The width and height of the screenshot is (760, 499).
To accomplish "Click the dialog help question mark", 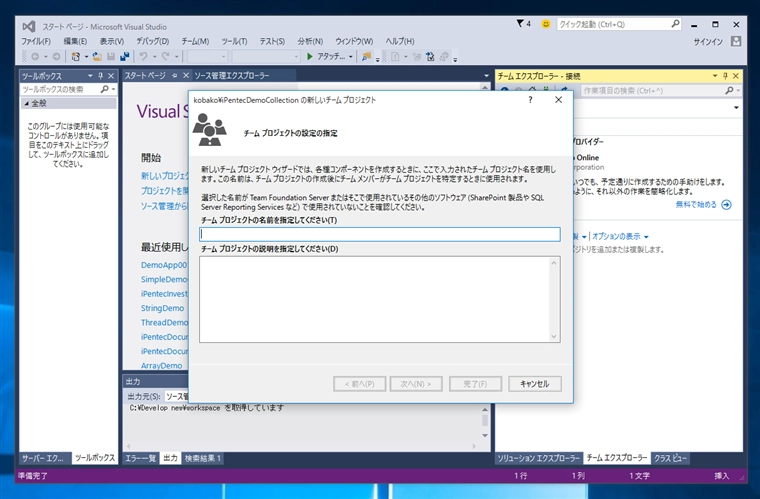I will (530, 100).
